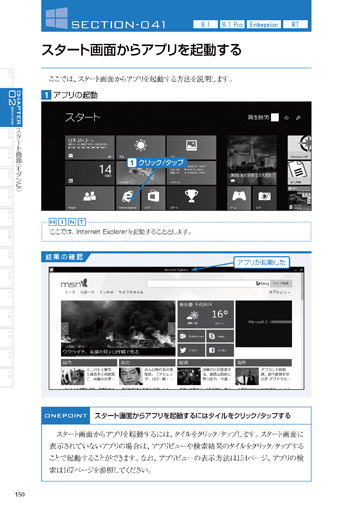Open the Internet Explorer tile

pyautogui.click(x=128, y=198)
